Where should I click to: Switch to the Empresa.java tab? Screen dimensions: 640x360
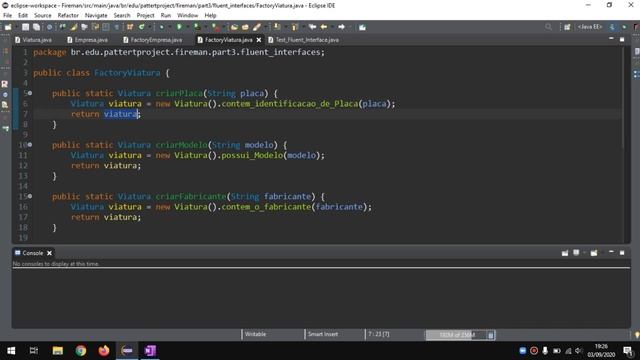87,40
